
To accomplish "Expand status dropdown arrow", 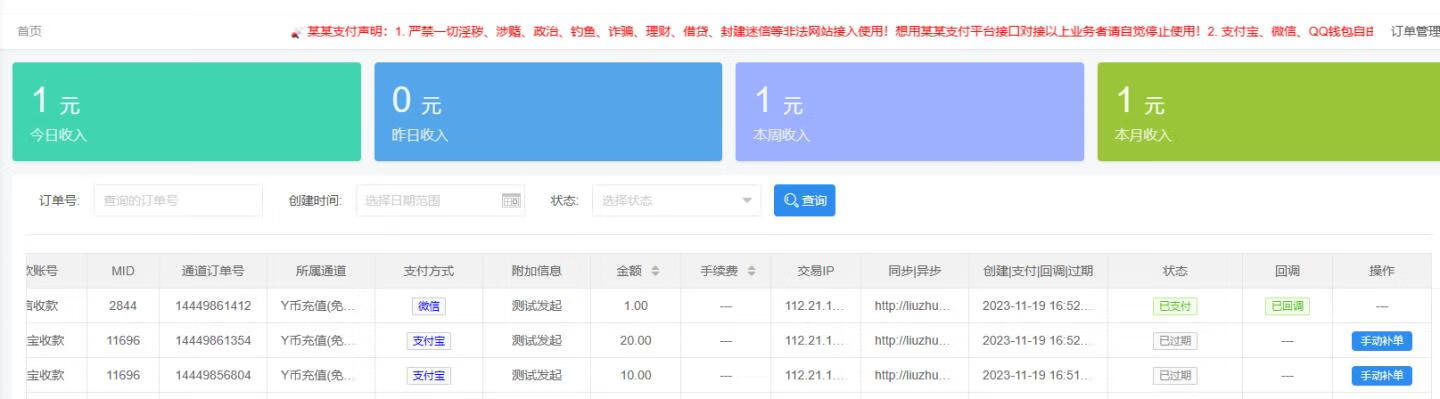I will (x=746, y=201).
